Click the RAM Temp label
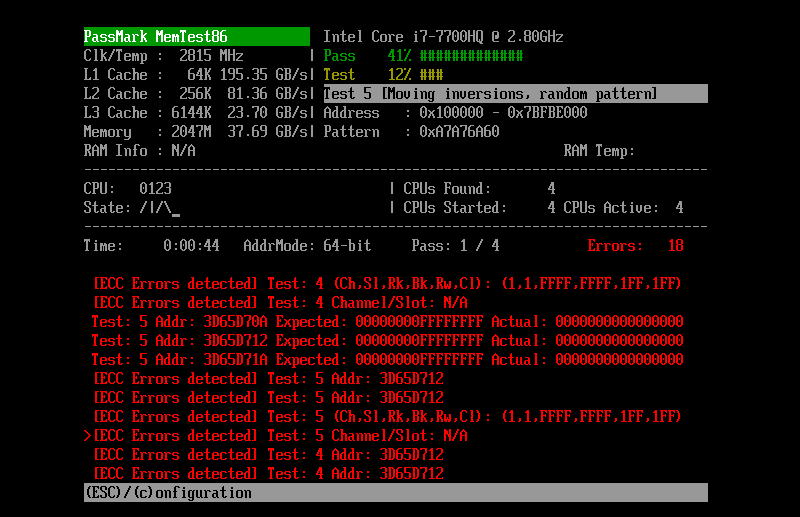Viewport: 800px width, 517px height. click(599, 151)
